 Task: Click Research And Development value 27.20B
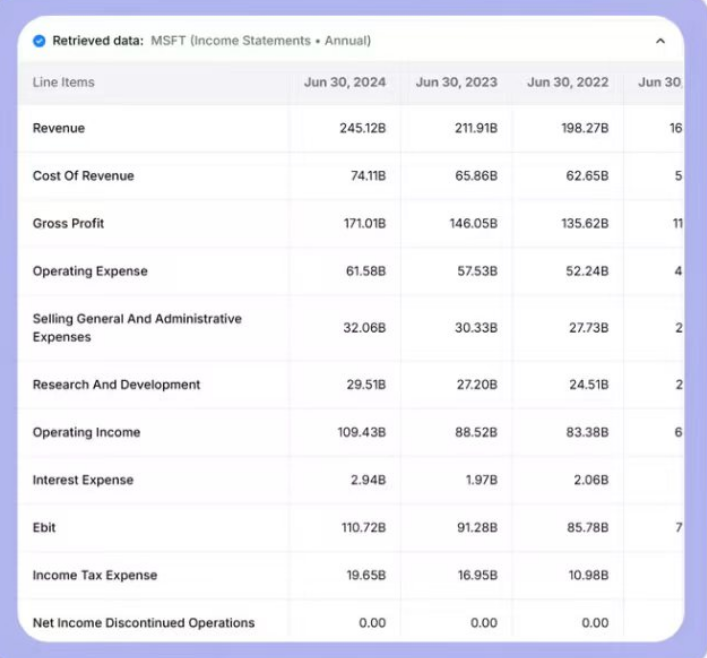click(477, 385)
